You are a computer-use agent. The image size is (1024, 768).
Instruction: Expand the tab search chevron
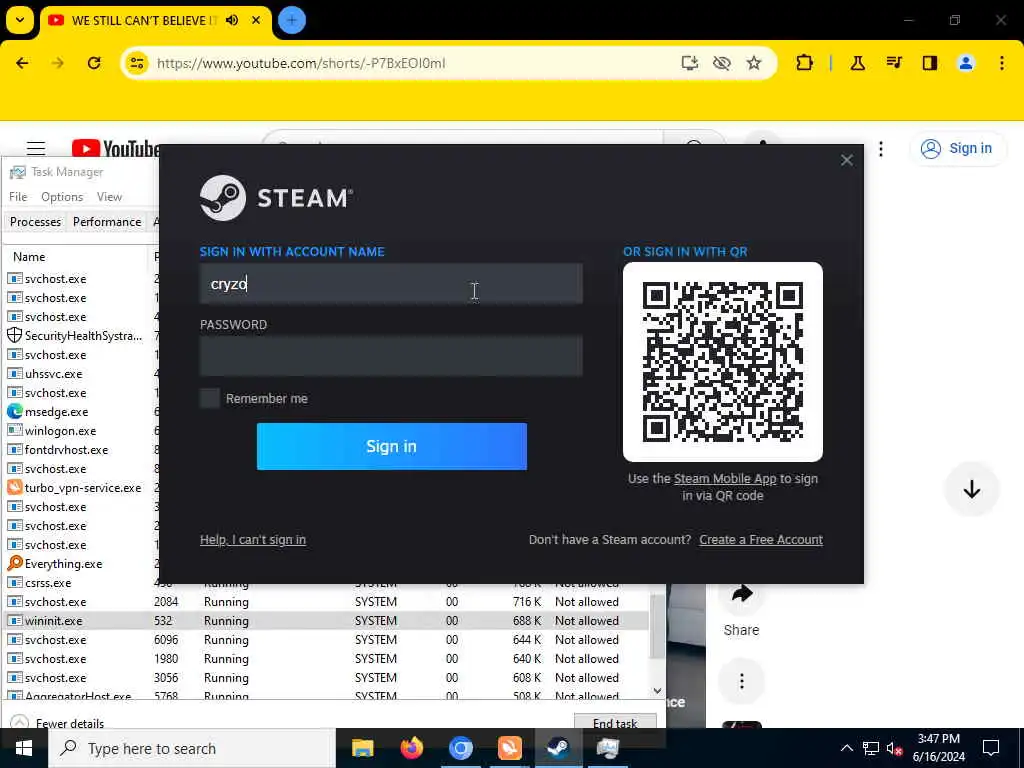point(20,20)
